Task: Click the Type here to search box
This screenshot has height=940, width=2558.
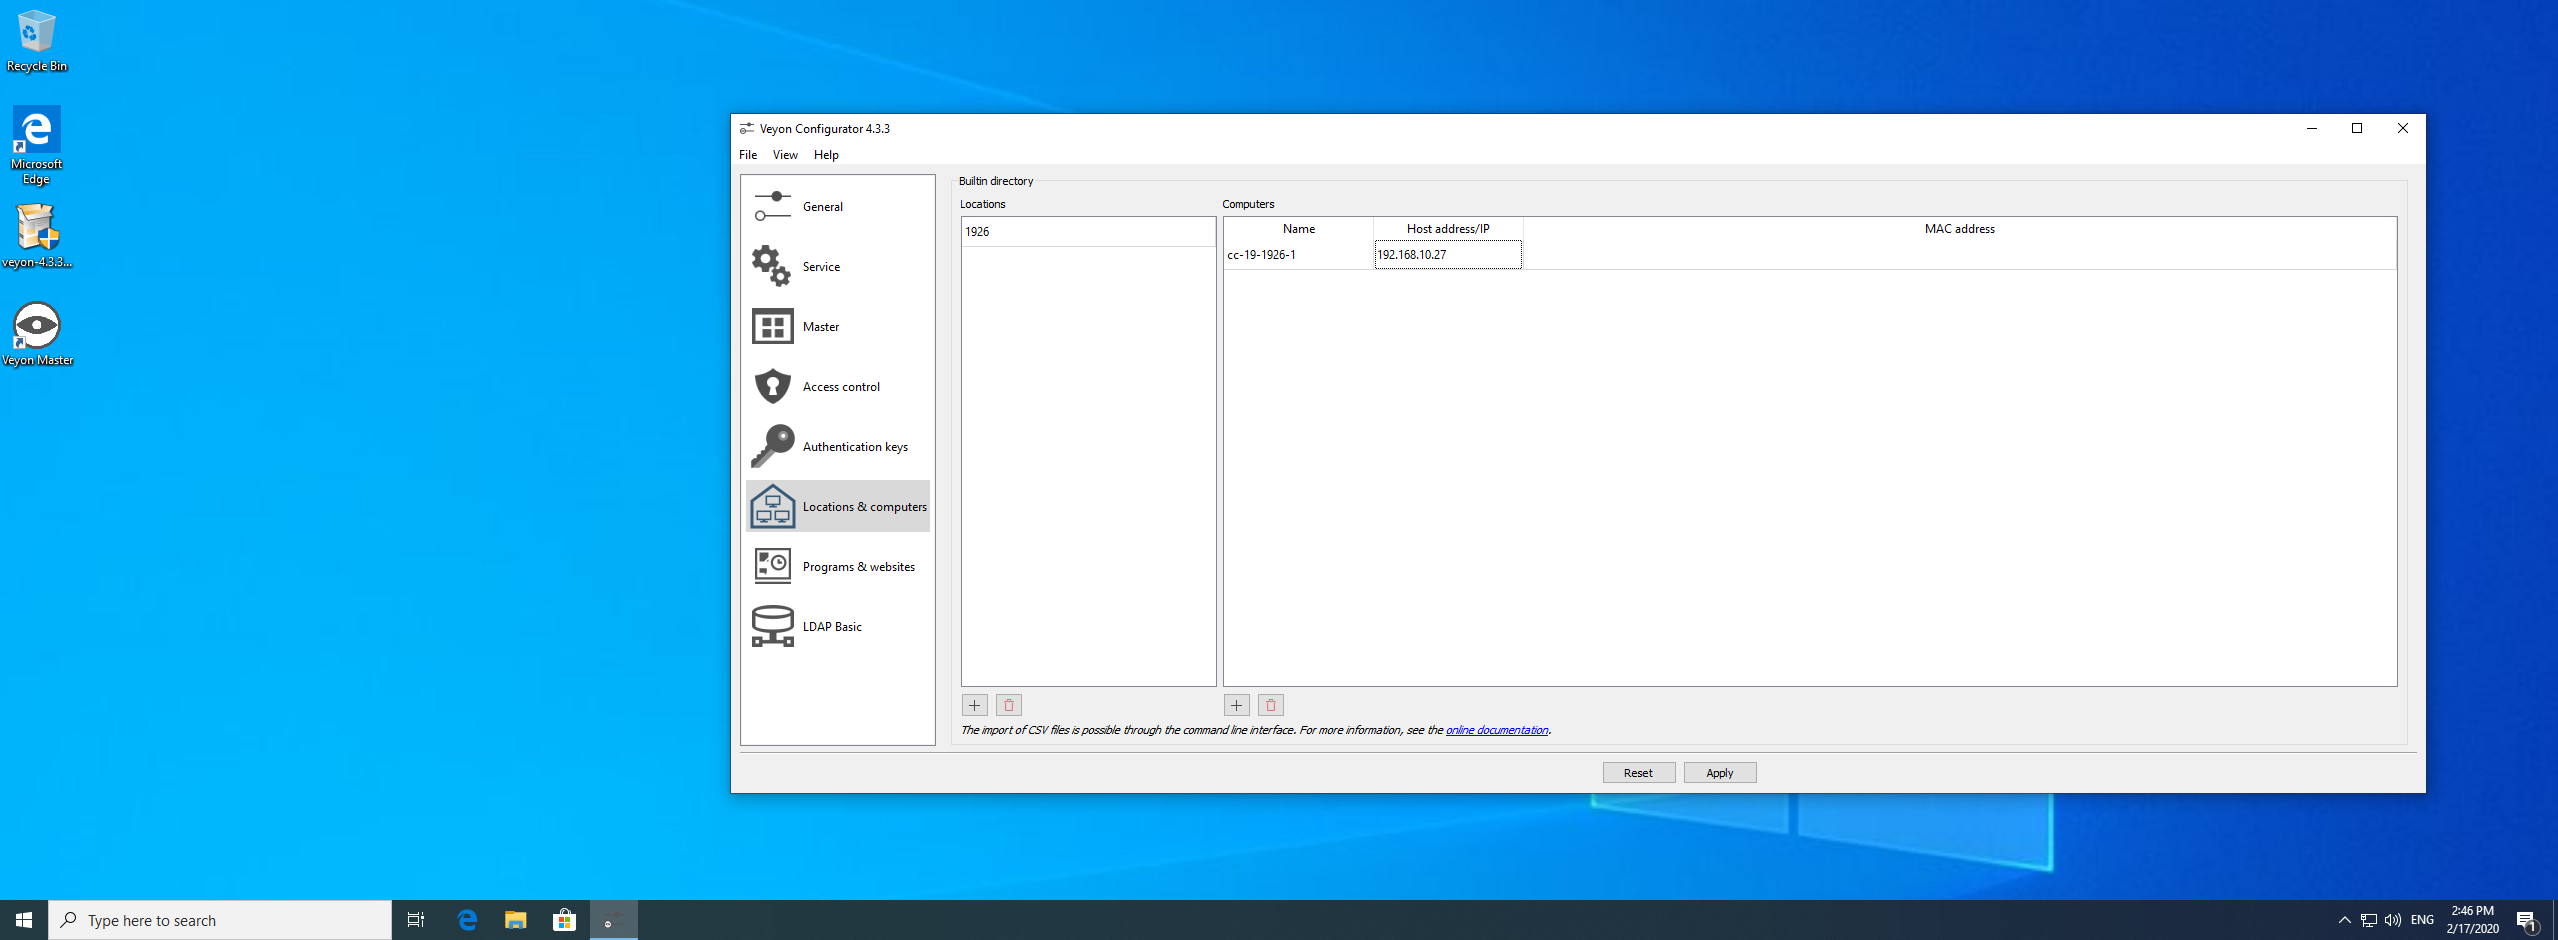Action: [220, 920]
